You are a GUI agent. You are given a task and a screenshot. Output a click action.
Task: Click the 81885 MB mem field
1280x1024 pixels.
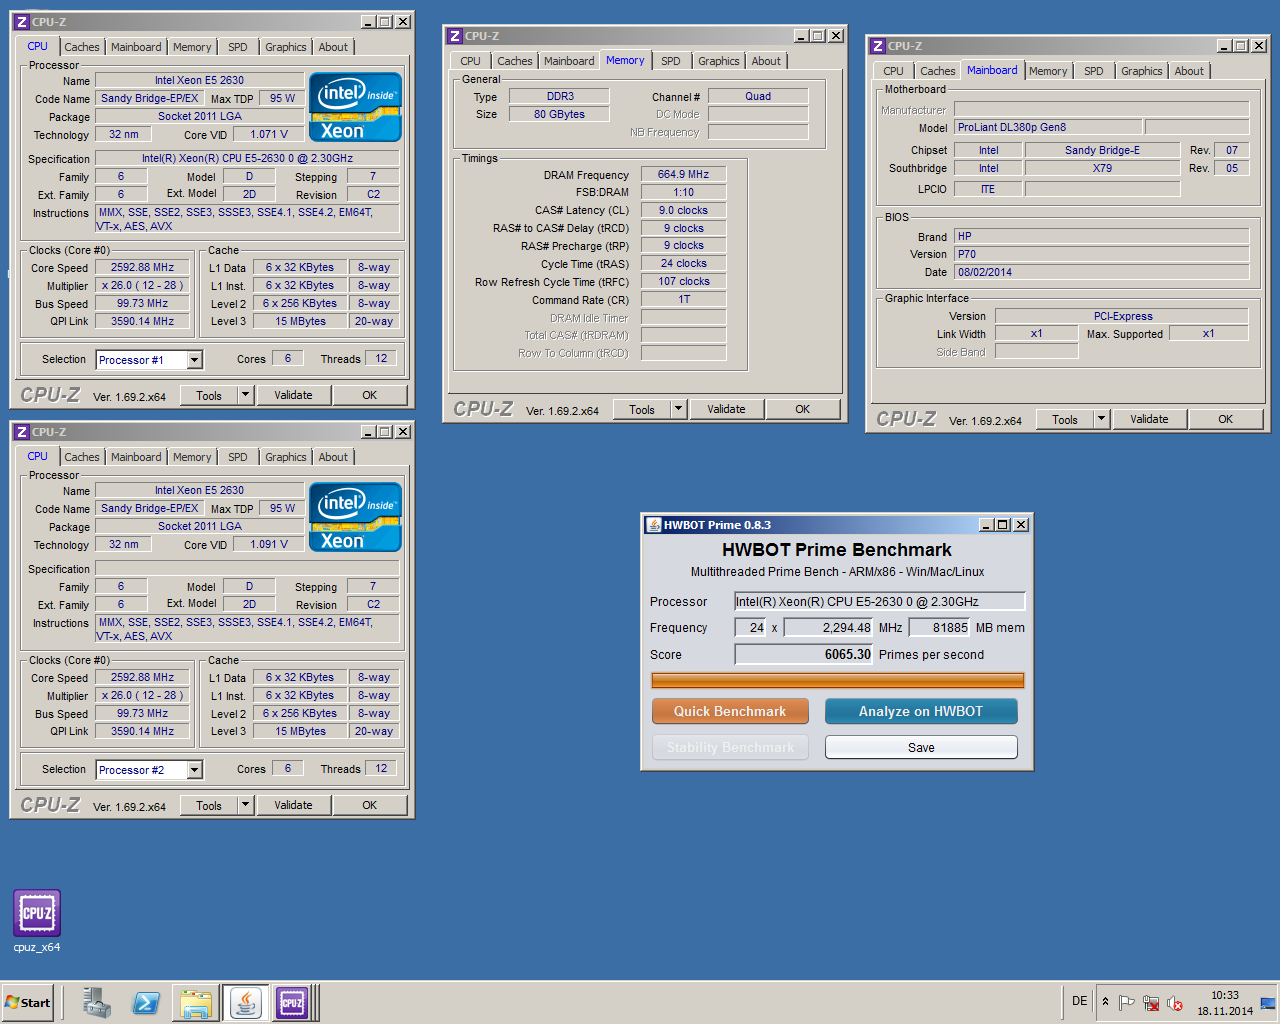939,628
